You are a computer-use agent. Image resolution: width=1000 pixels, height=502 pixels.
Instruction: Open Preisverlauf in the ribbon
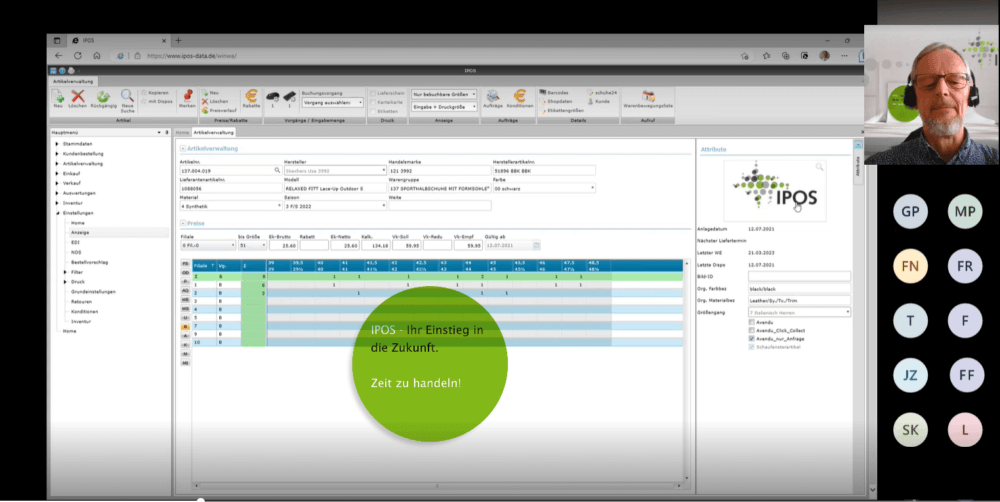(219, 110)
